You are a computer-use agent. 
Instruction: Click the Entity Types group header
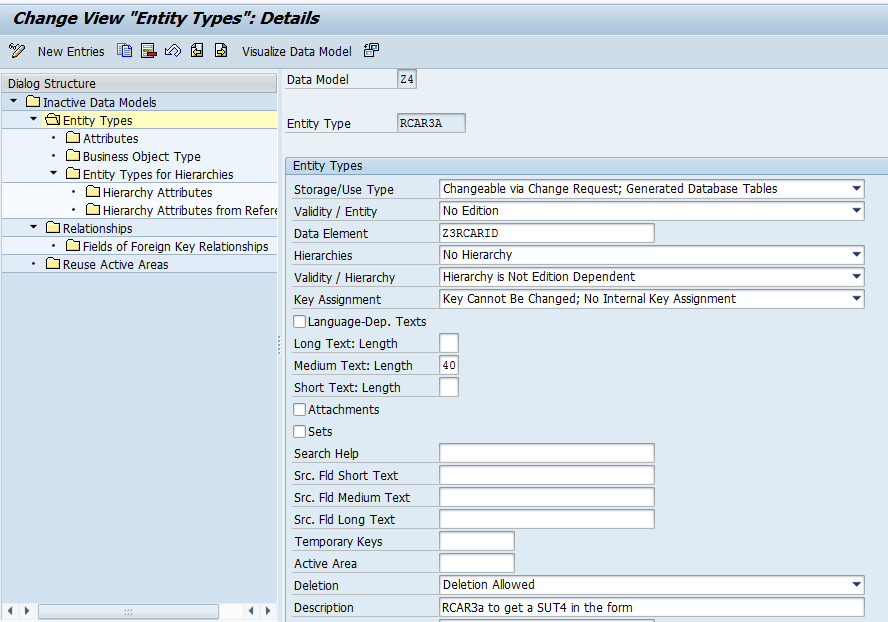tap(587, 165)
